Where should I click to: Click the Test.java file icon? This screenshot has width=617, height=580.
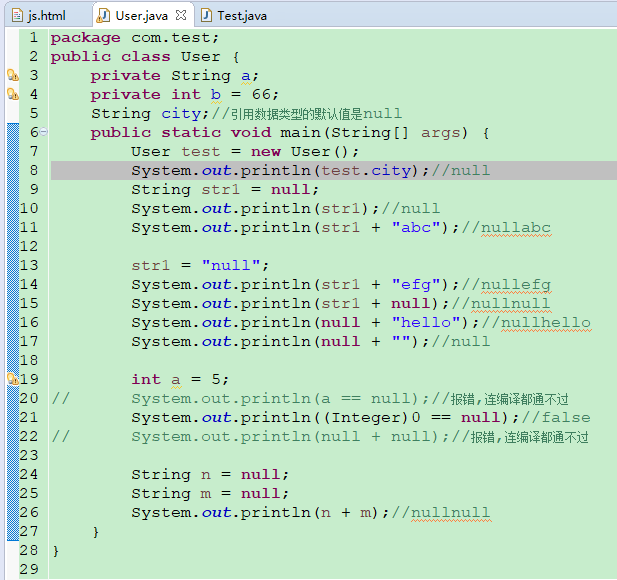click(x=206, y=16)
